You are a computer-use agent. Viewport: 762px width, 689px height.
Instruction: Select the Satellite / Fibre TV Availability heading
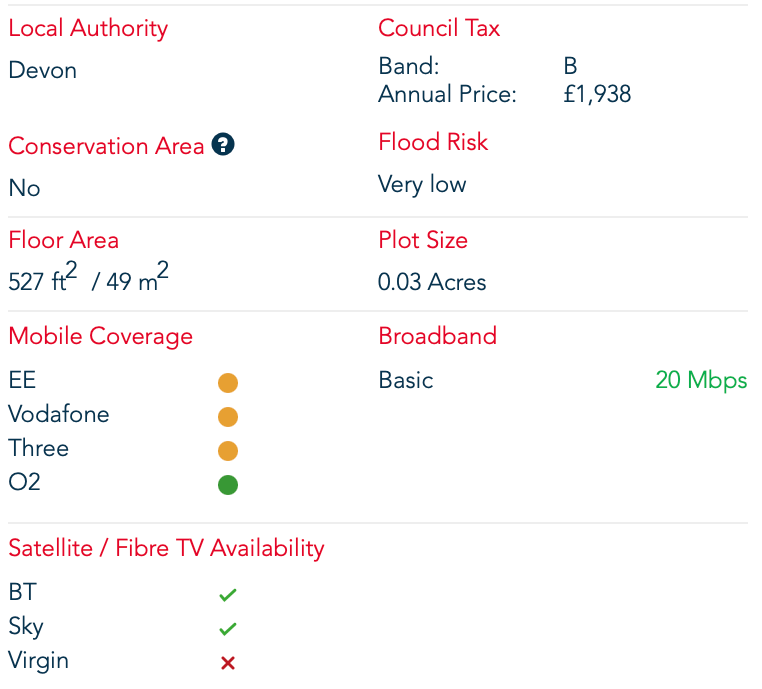coord(166,549)
